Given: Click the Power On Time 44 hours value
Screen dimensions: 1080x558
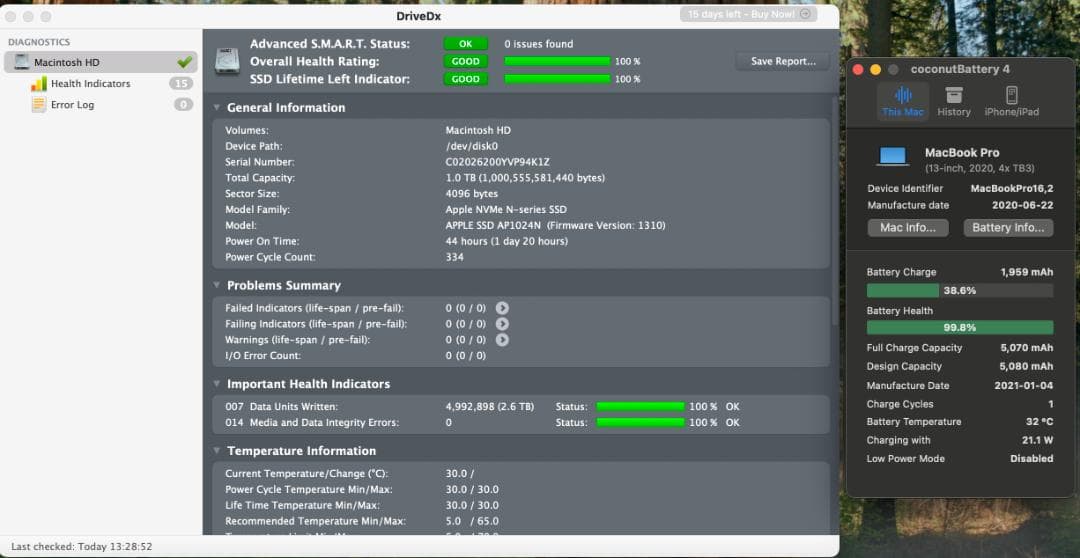Looking at the screenshot, I should 507,241.
